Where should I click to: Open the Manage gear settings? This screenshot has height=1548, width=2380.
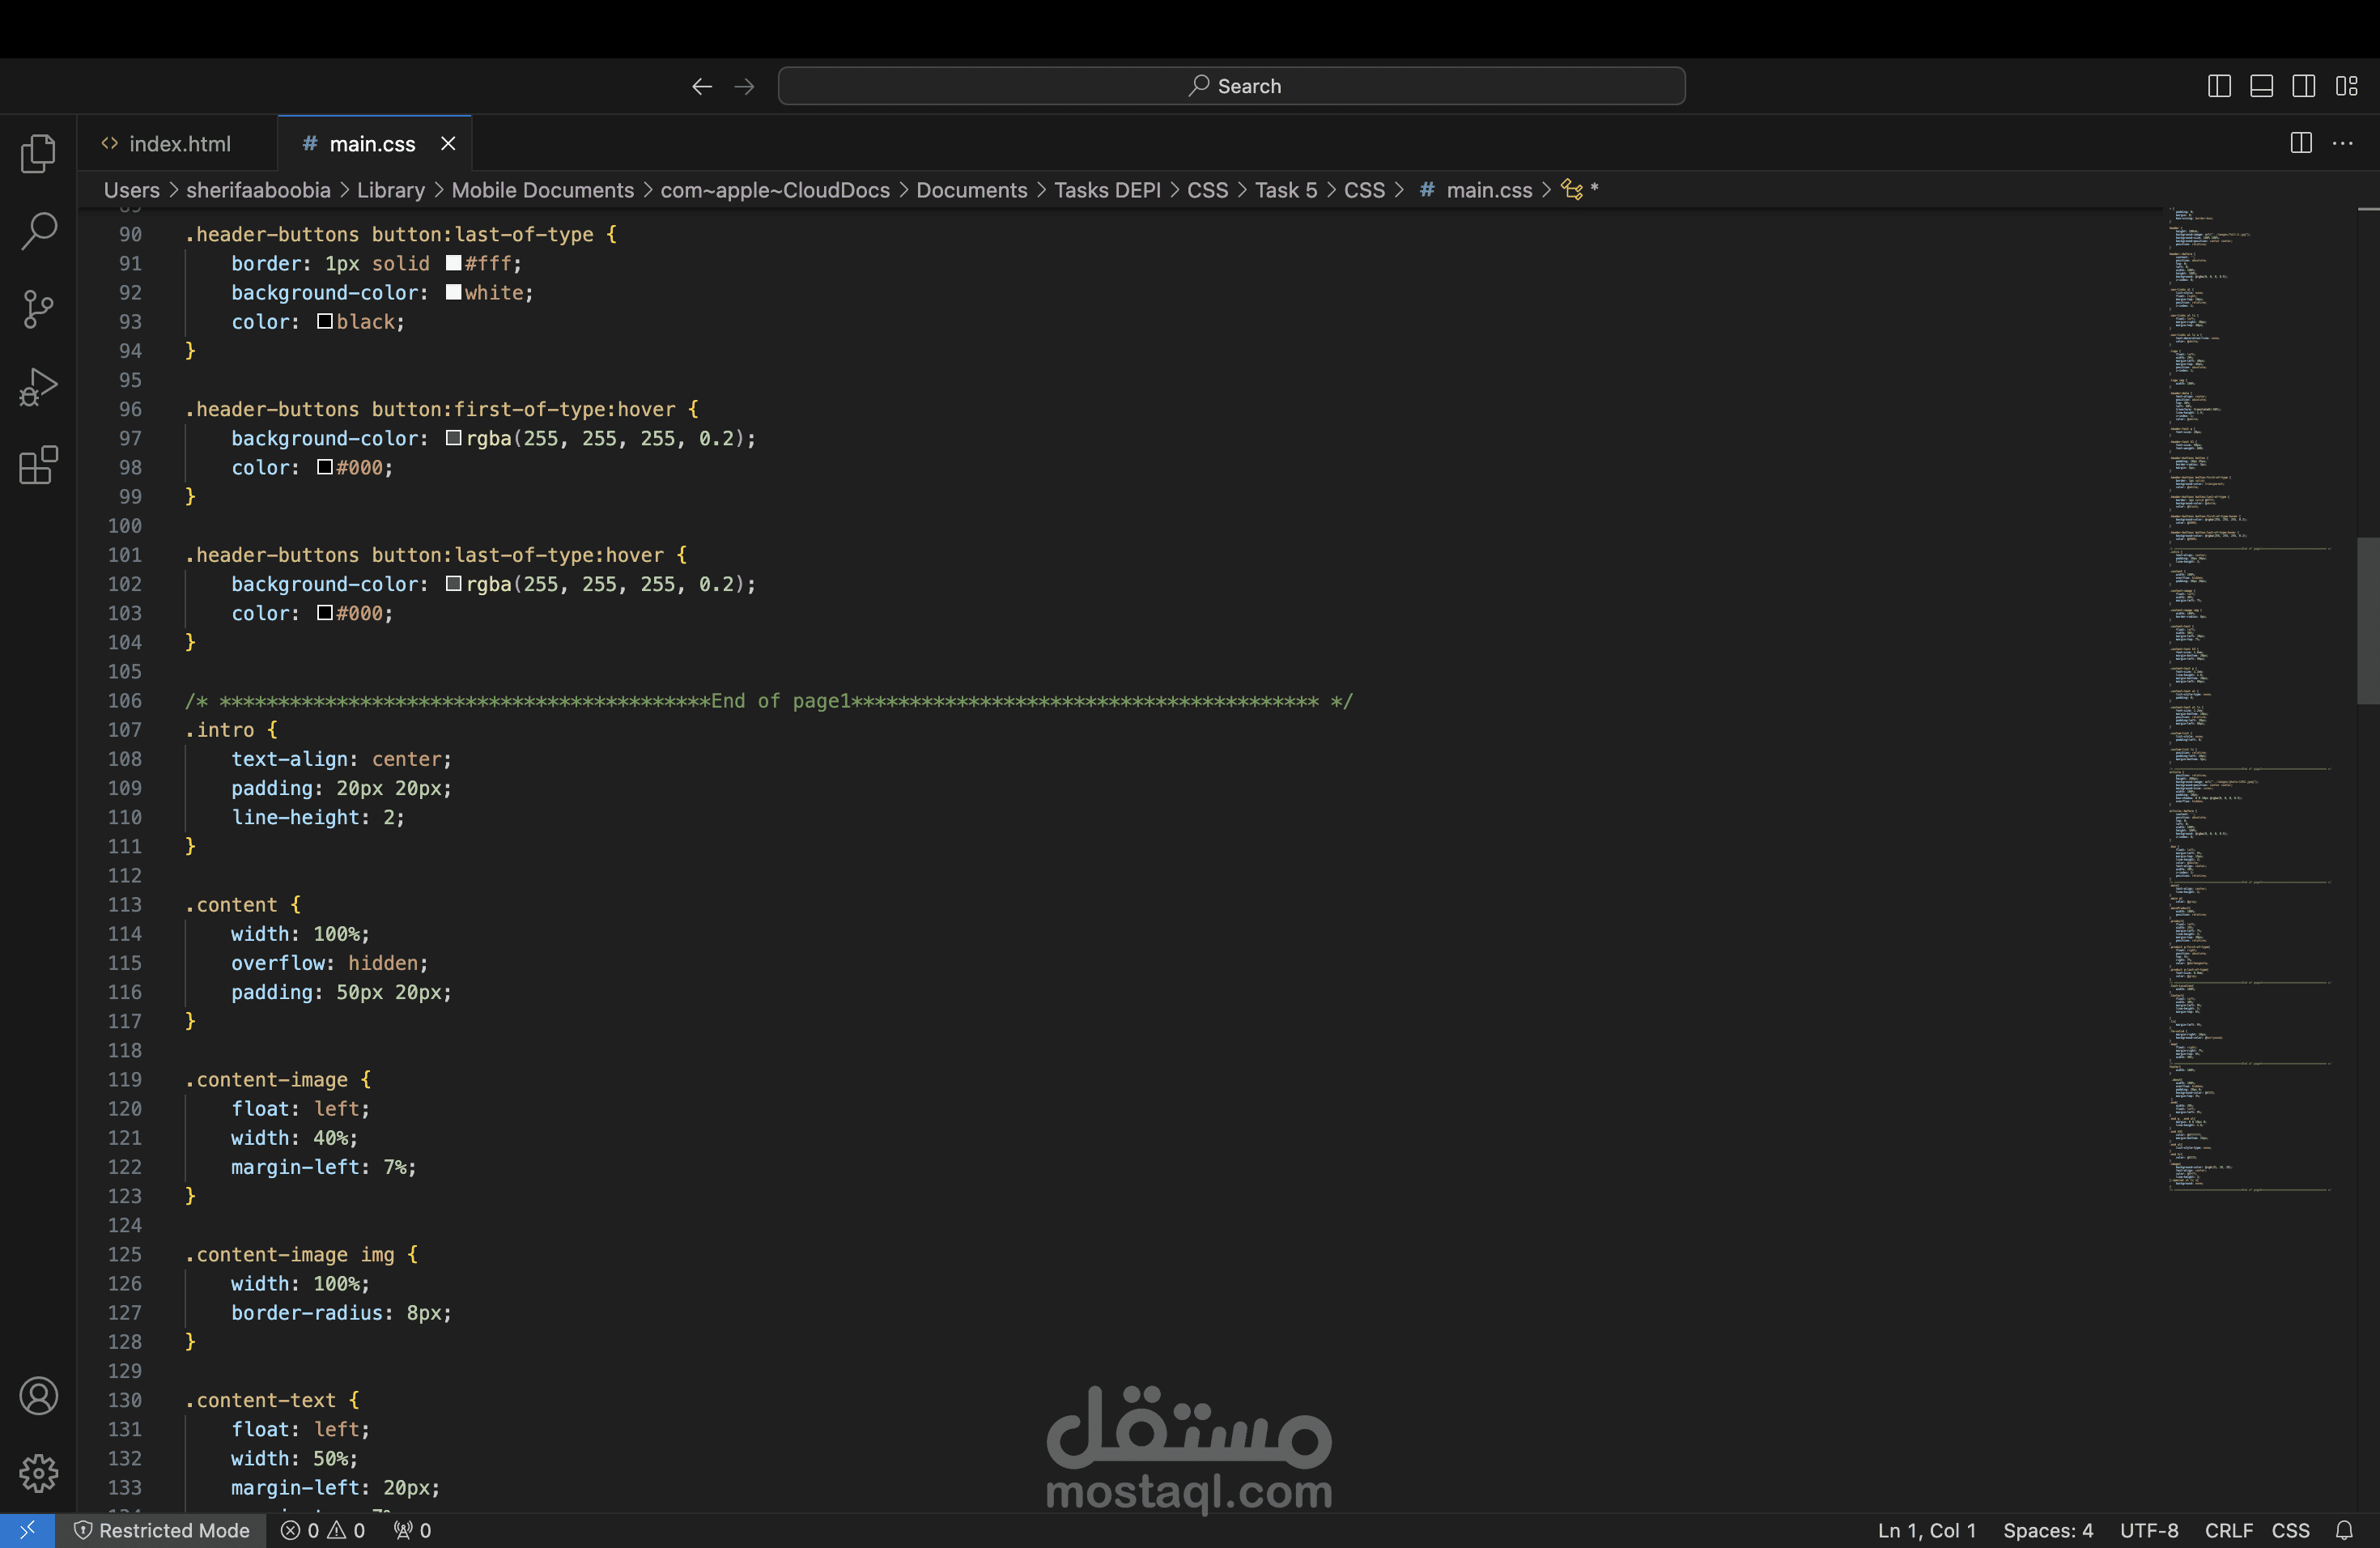click(38, 1473)
